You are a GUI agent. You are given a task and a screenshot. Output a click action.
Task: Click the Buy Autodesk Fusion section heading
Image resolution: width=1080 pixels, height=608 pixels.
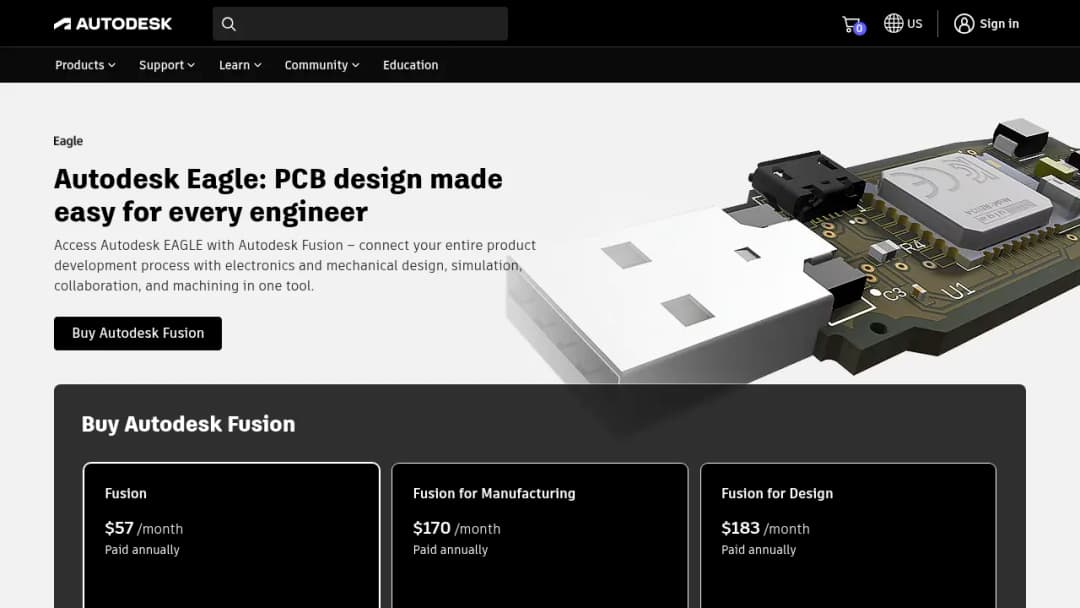[188, 423]
